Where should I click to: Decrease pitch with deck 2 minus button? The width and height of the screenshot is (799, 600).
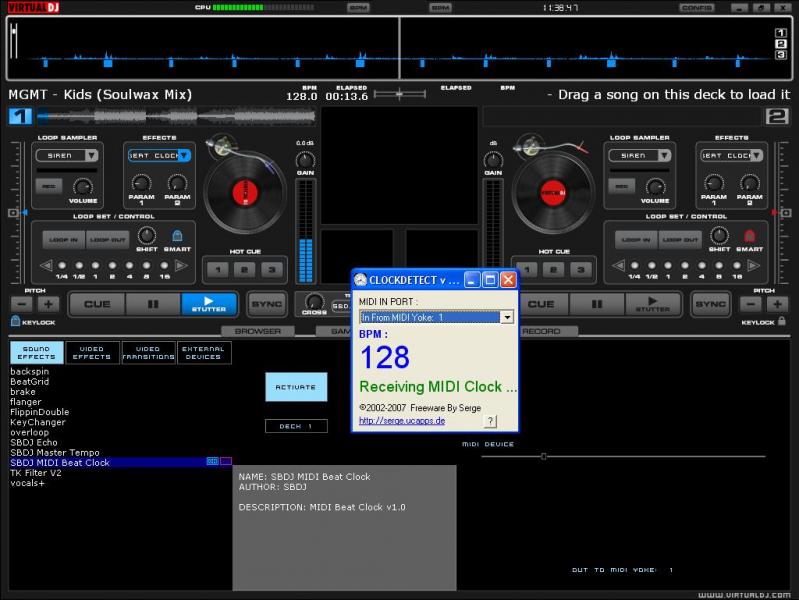(751, 304)
